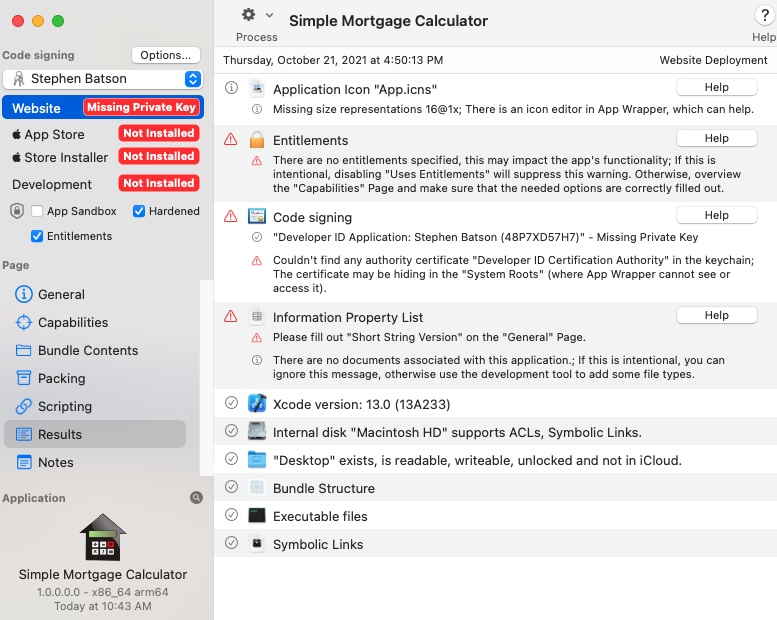Click the warning triangle beside Code signing
Viewport: 777px width, 620px height.
[x=230, y=216]
